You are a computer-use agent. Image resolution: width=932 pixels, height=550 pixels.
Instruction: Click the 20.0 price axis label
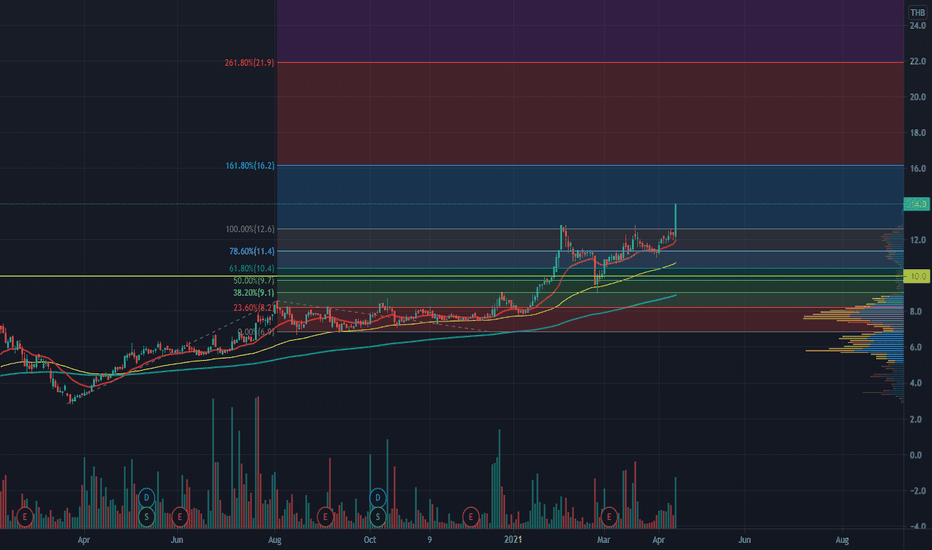tap(917, 97)
